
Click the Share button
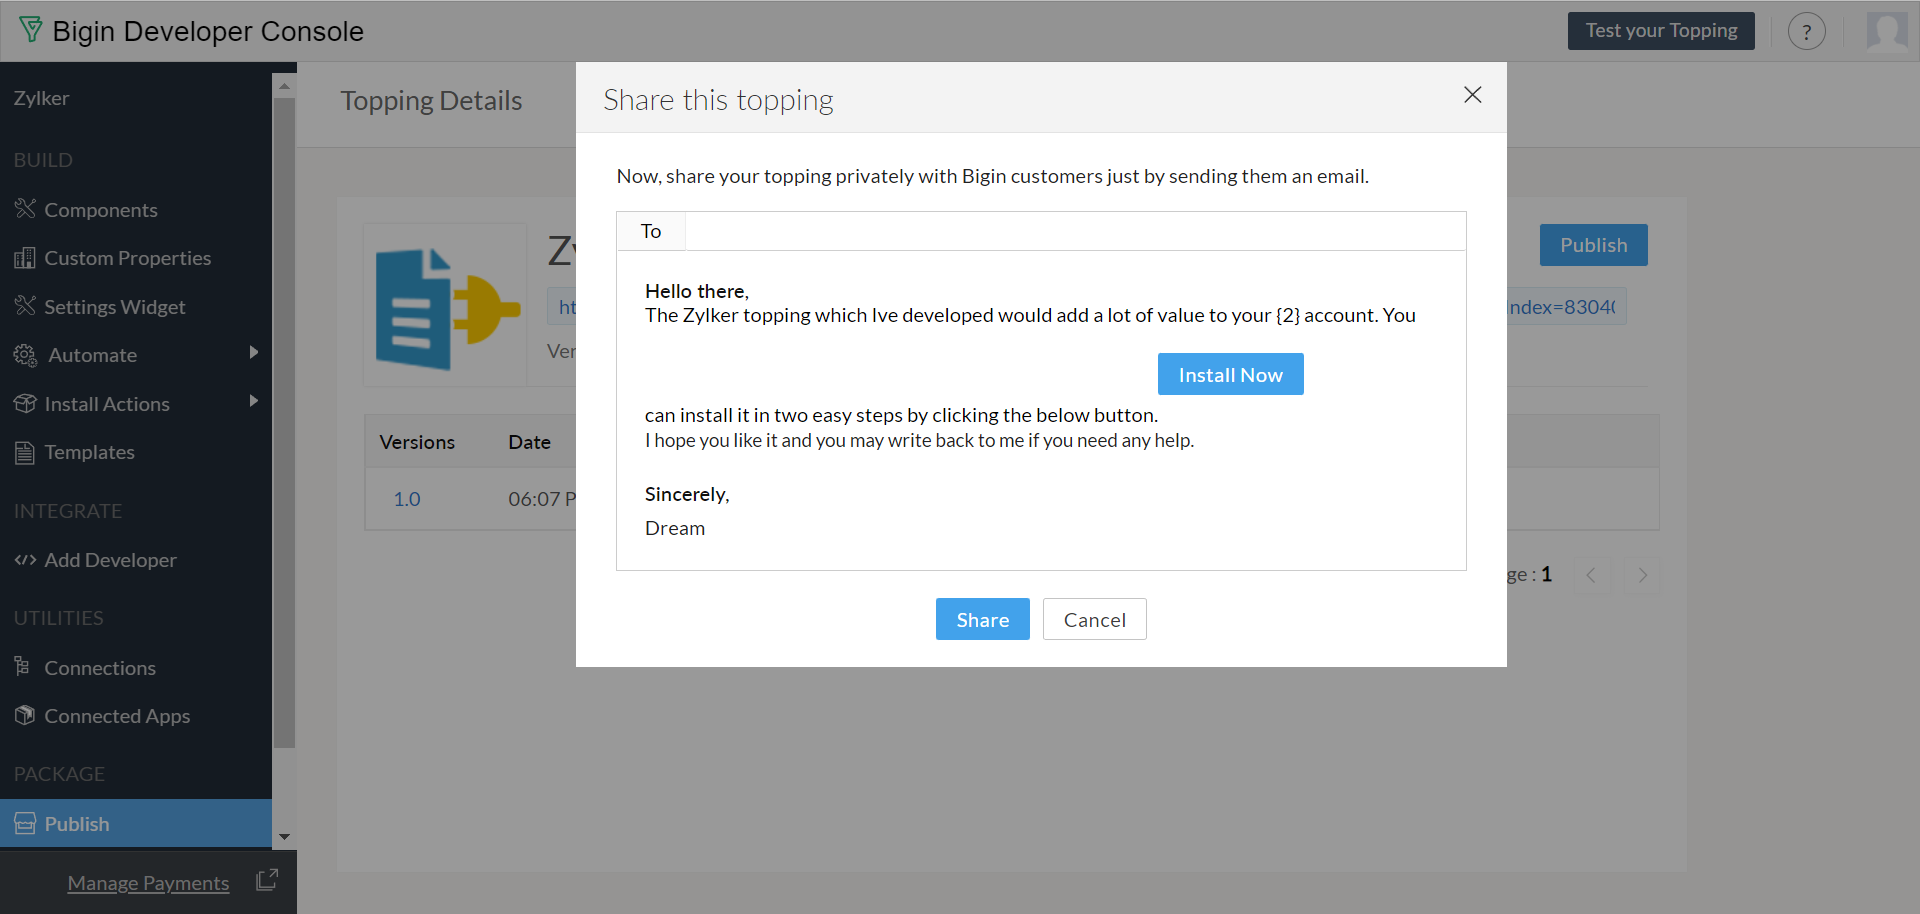pyautogui.click(x=982, y=620)
